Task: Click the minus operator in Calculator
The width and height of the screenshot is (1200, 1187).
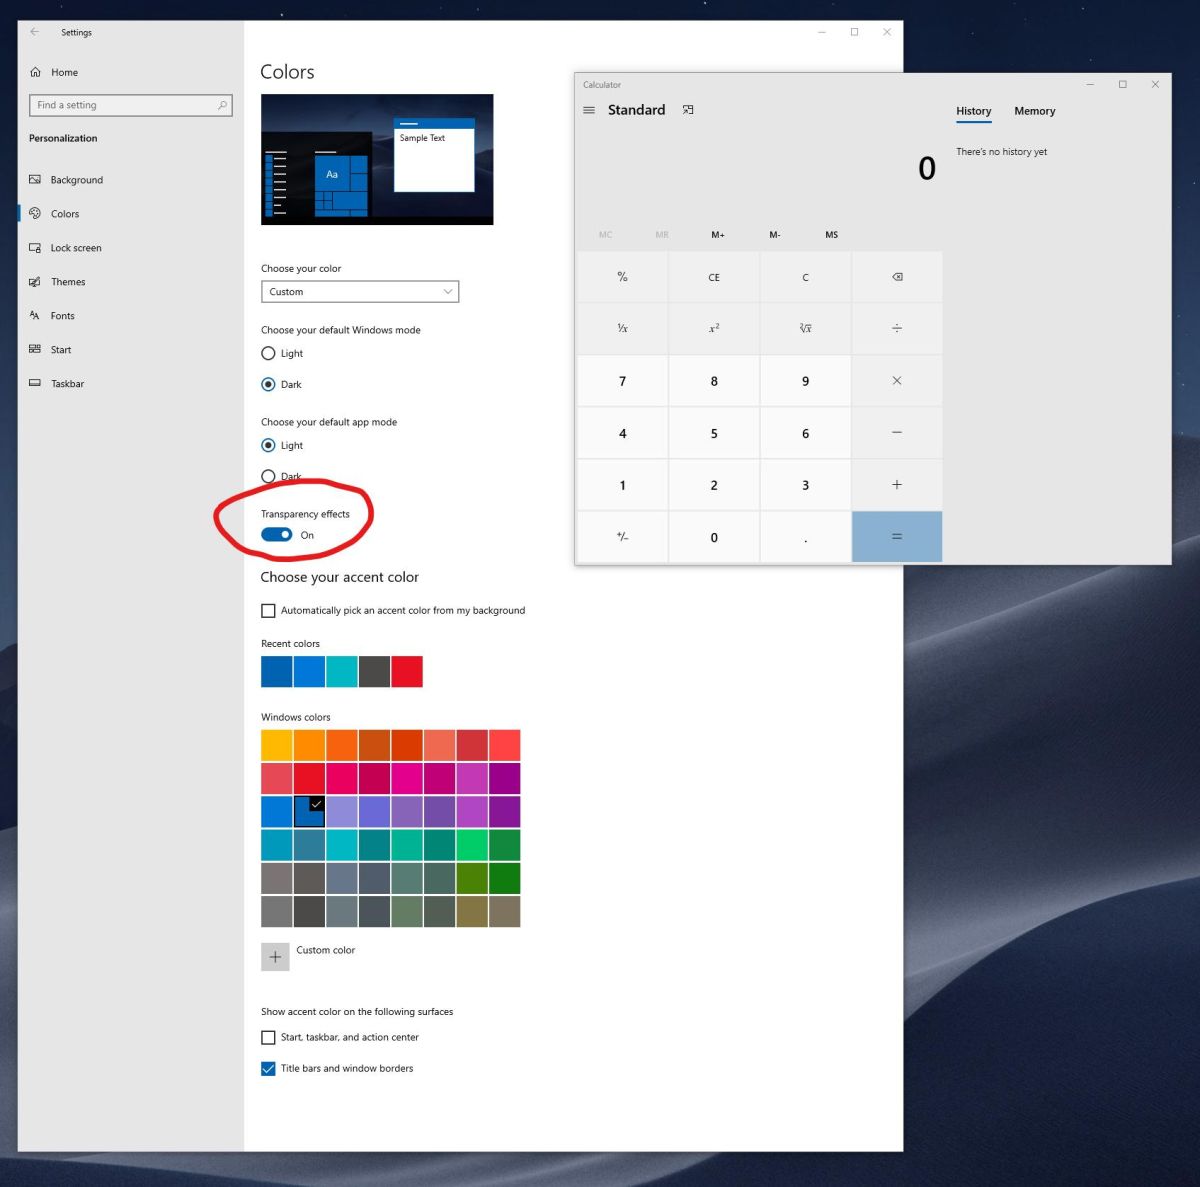Action: click(897, 433)
